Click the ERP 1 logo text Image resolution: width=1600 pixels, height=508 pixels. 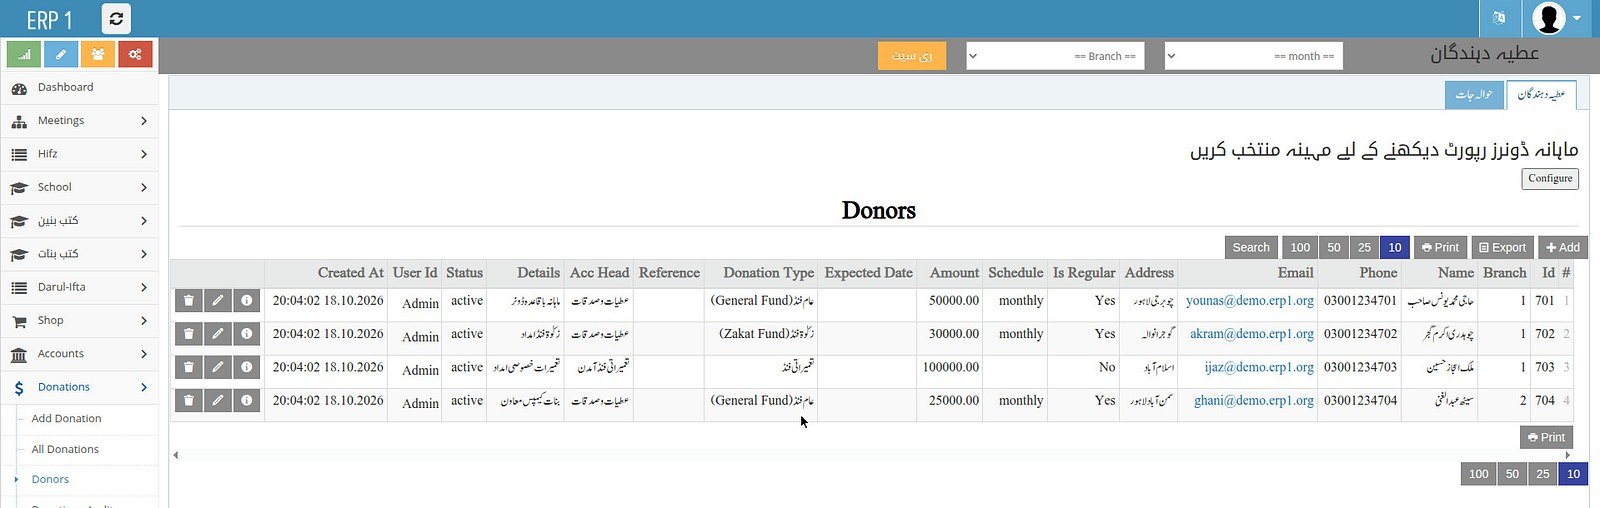49,20
